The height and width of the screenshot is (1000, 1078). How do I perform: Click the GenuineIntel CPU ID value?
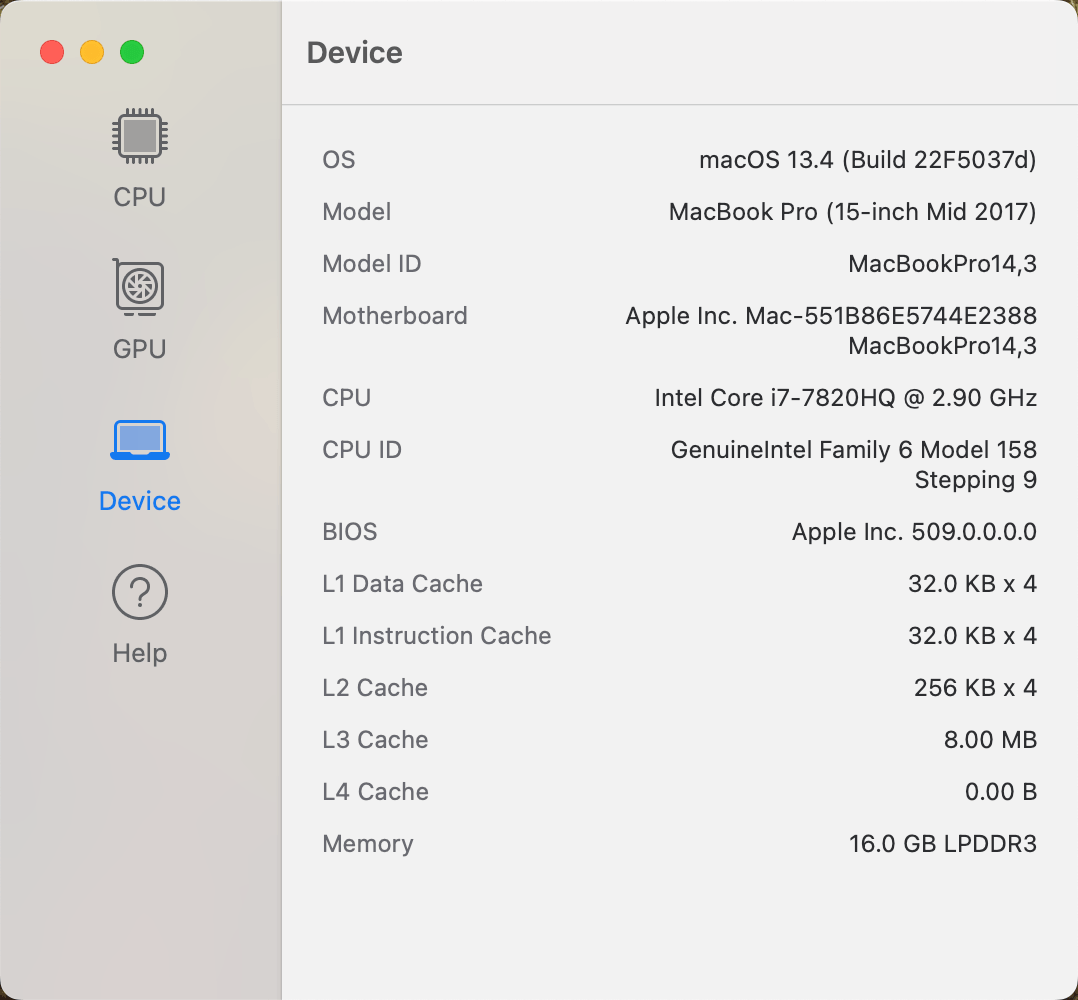[x=853, y=465]
